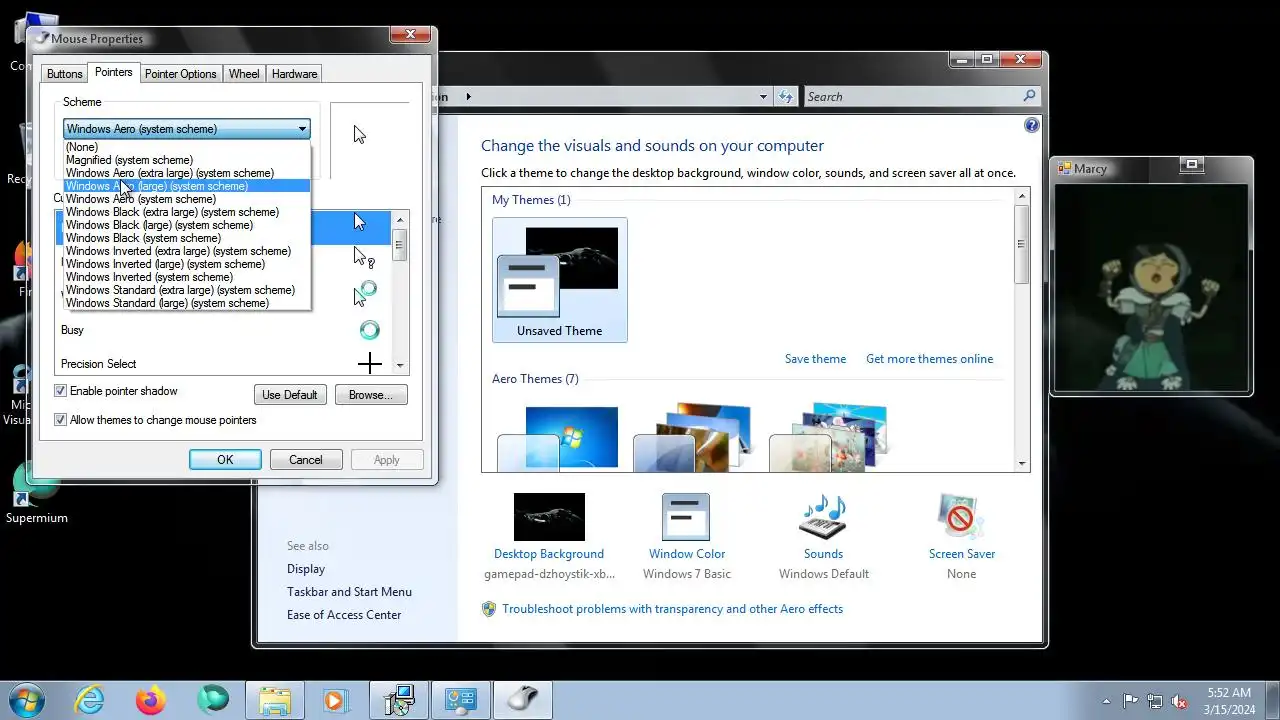Choose Windows Aero (large) scheme
This screenshot has height=720, width=1280.
click(x=187, y=186)
